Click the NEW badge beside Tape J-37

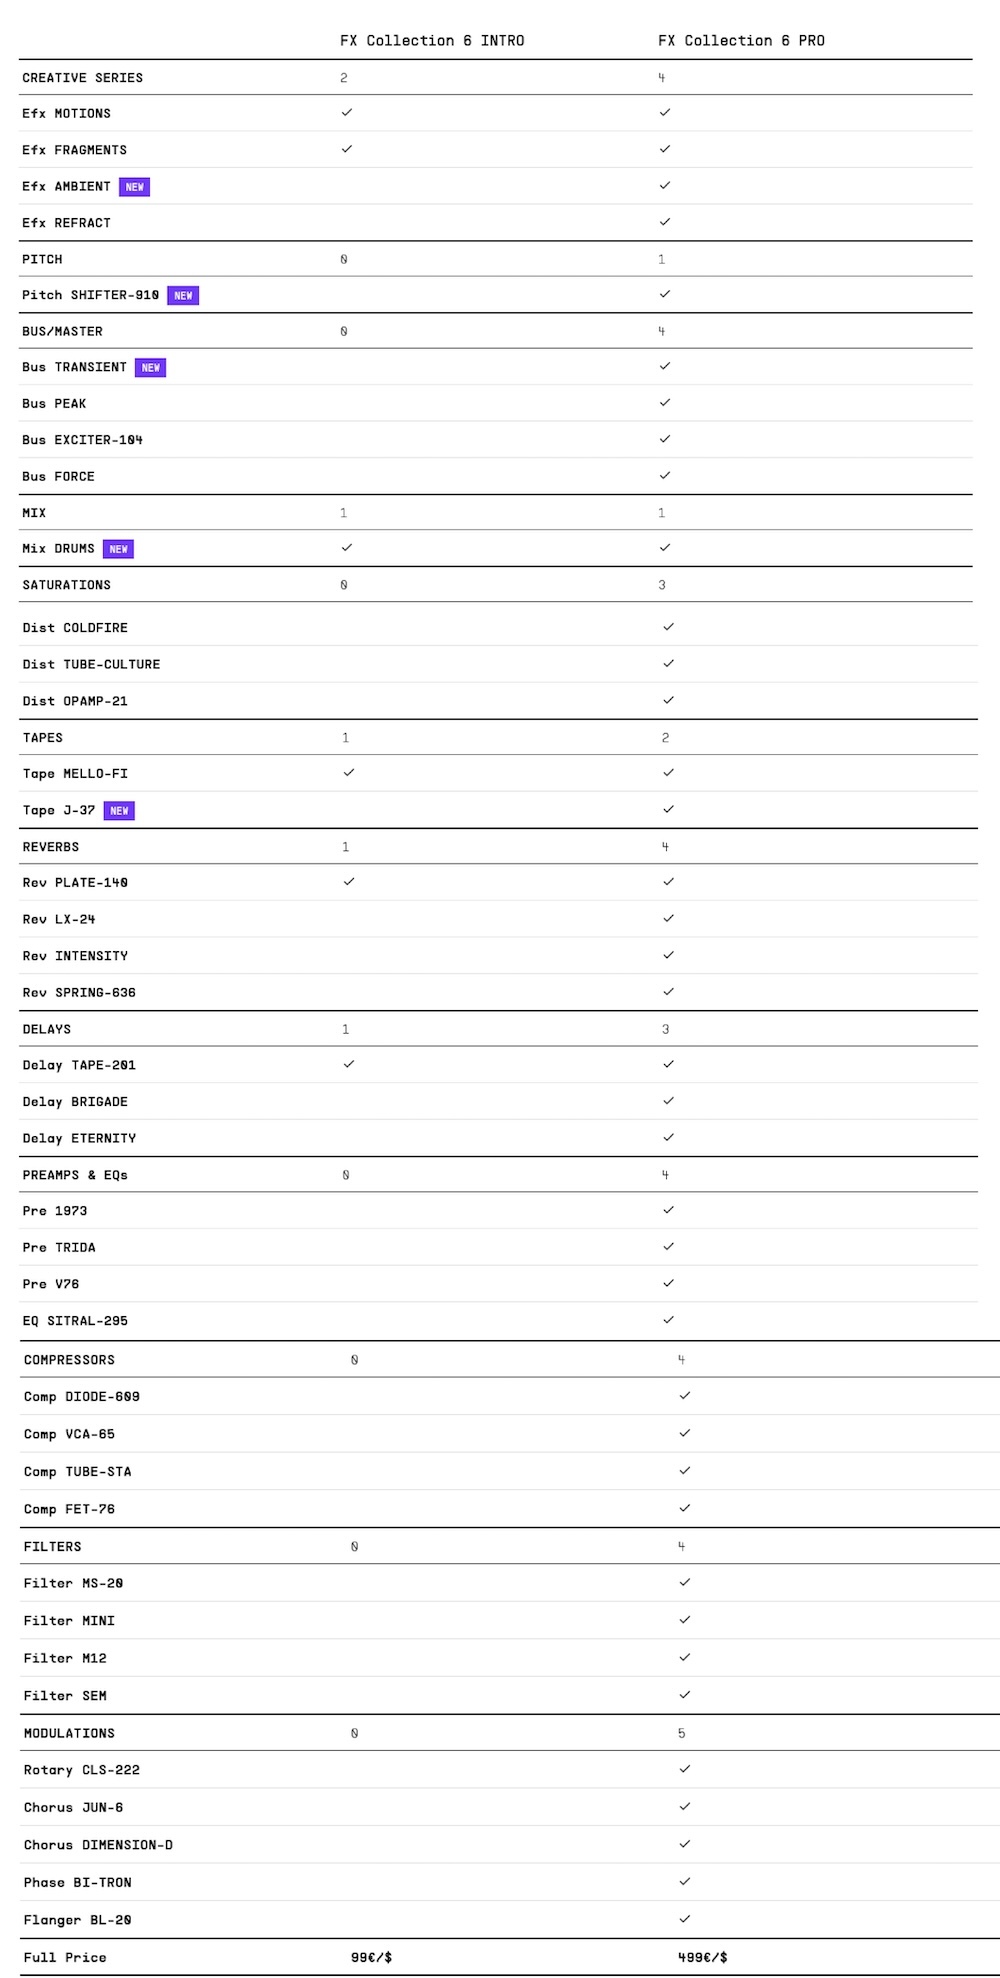click(119, 811)
